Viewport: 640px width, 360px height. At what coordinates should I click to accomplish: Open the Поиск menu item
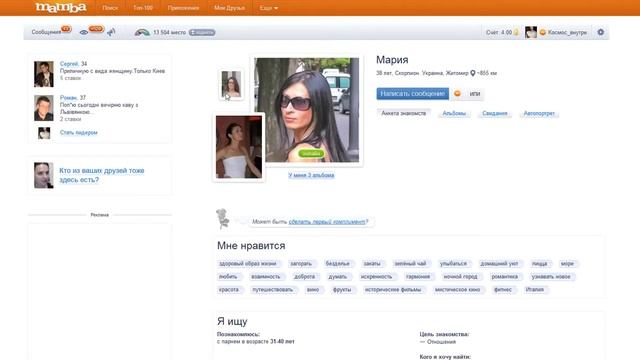(110, 8)
